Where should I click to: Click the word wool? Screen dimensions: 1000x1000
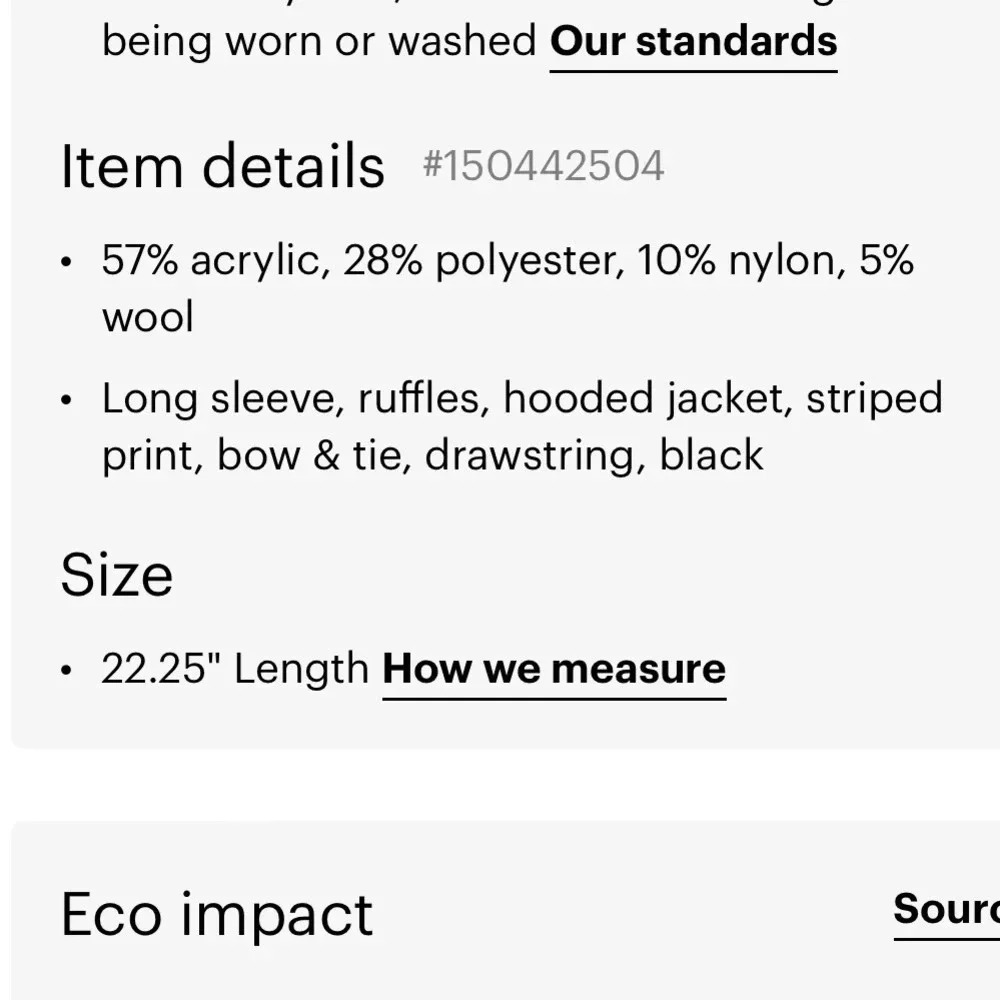(x=148, y=317)
